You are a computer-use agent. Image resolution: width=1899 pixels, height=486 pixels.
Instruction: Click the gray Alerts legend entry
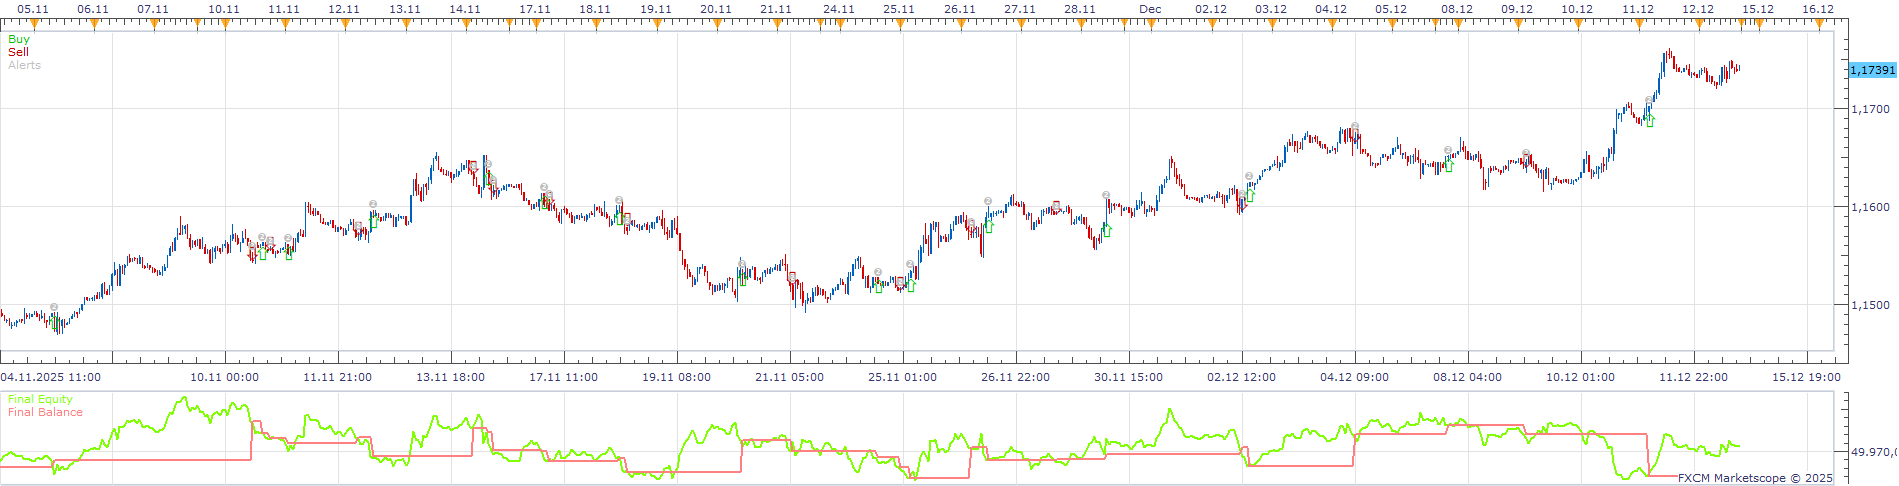pyautogui.click(x=24, y=65)
